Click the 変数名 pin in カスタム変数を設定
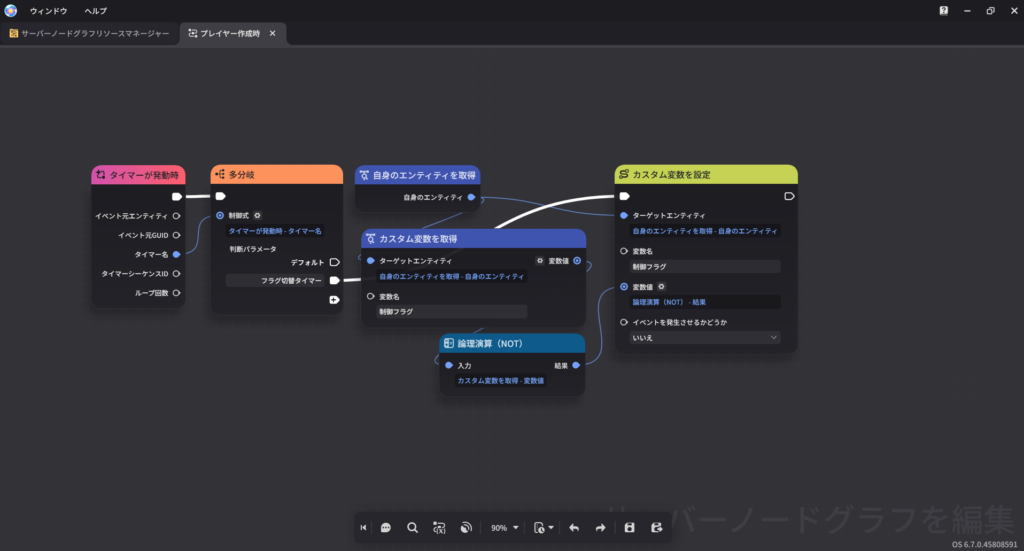Viewport: 1024px width, 551px height. [624, 251]
